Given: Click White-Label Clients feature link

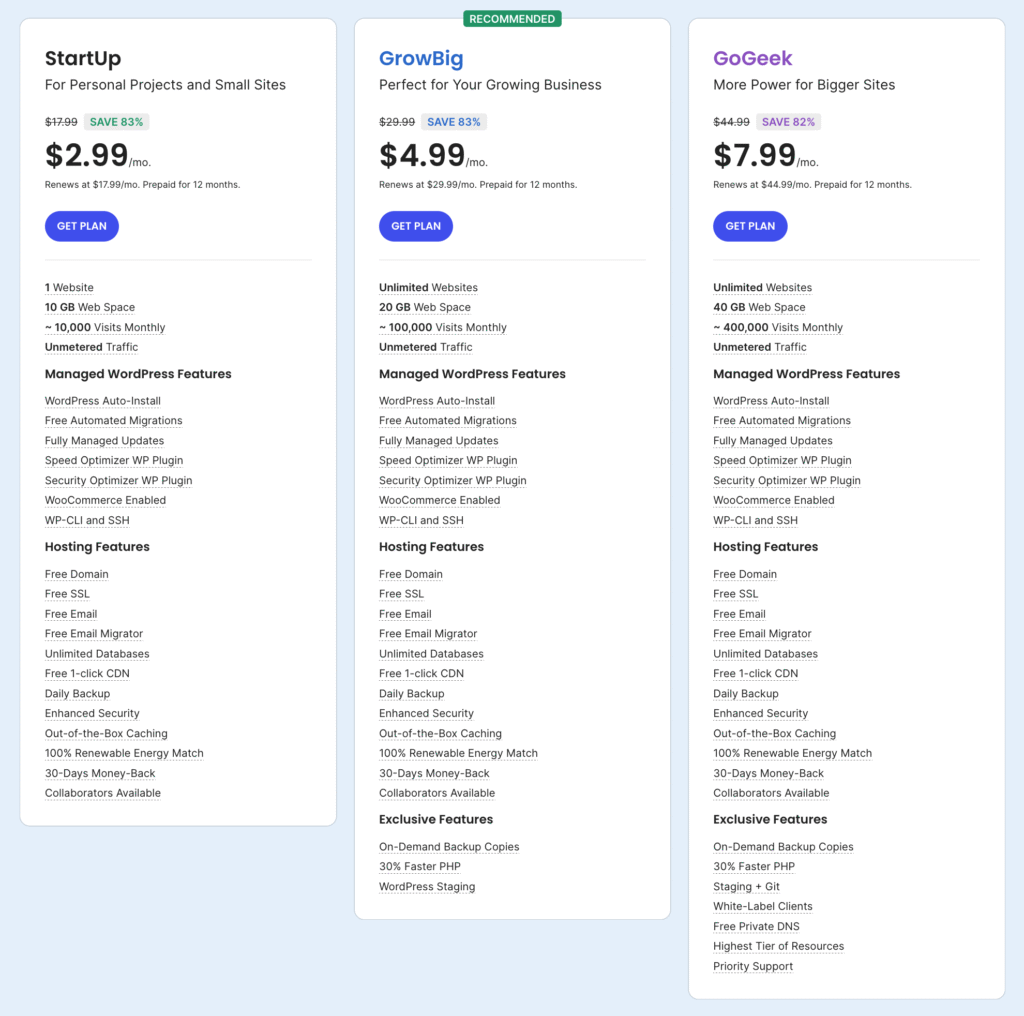Looking at the screenshot, I should pos(763,906).
